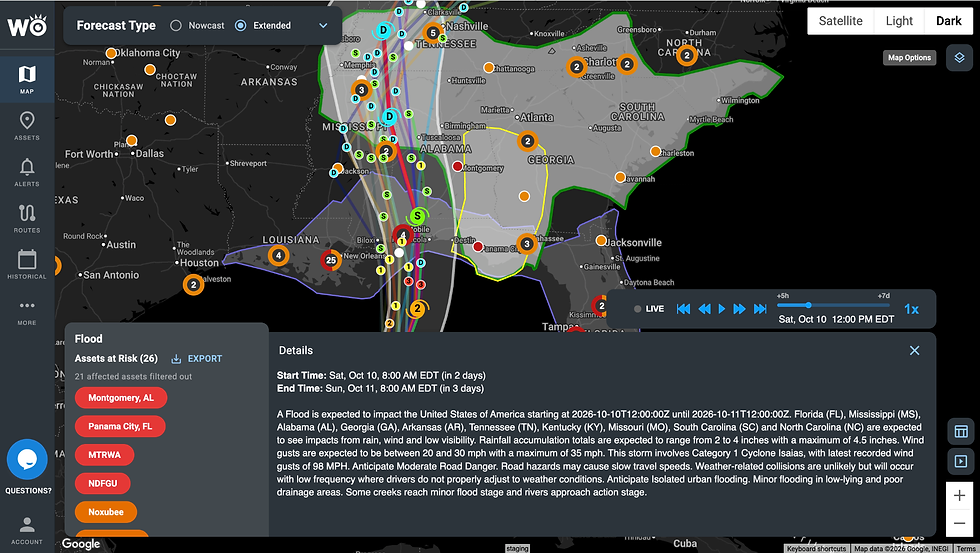
Task: Skip to the timeline end
Action: pos(760,309)
